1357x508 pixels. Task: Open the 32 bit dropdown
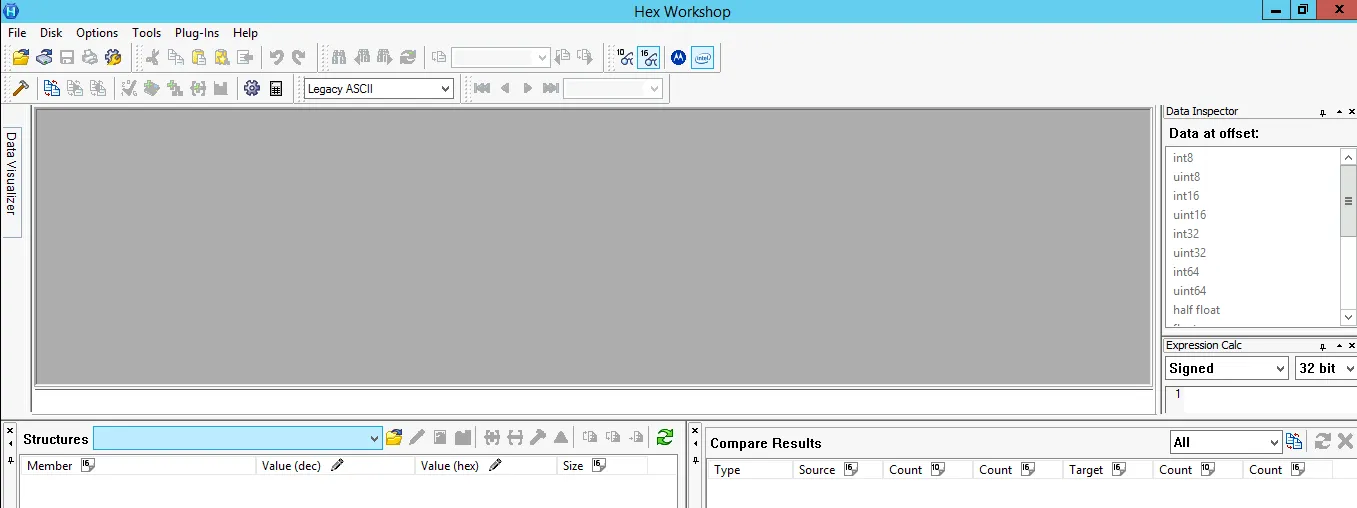1325,368
